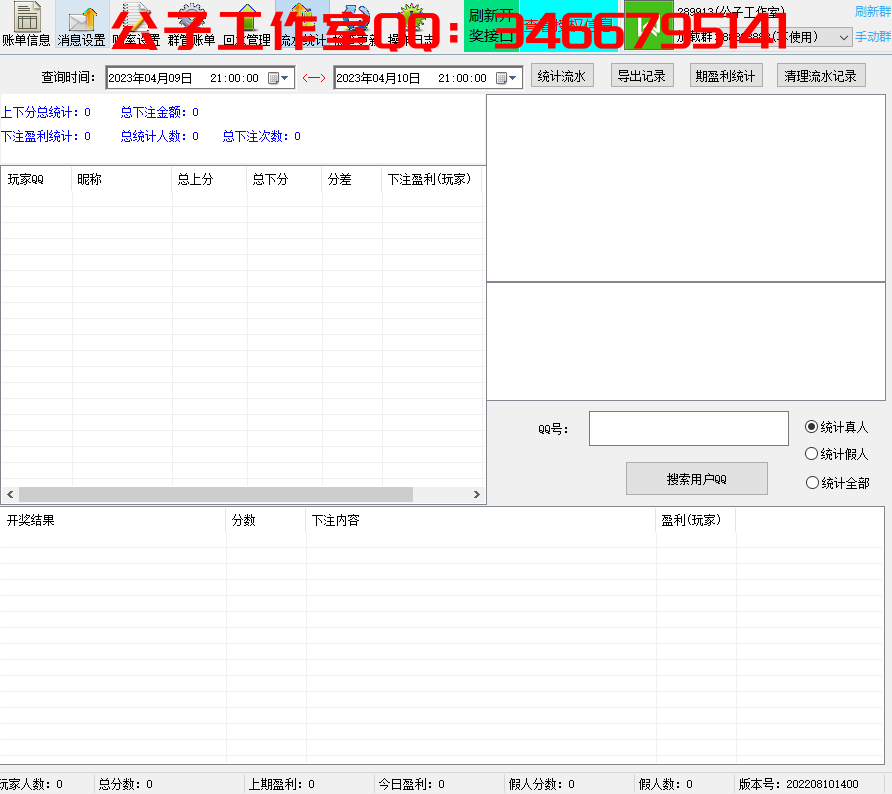Viewport: 892px width, 794px height.
Task: Click the player table scrollbar right arrow
Action: [477, 494]
